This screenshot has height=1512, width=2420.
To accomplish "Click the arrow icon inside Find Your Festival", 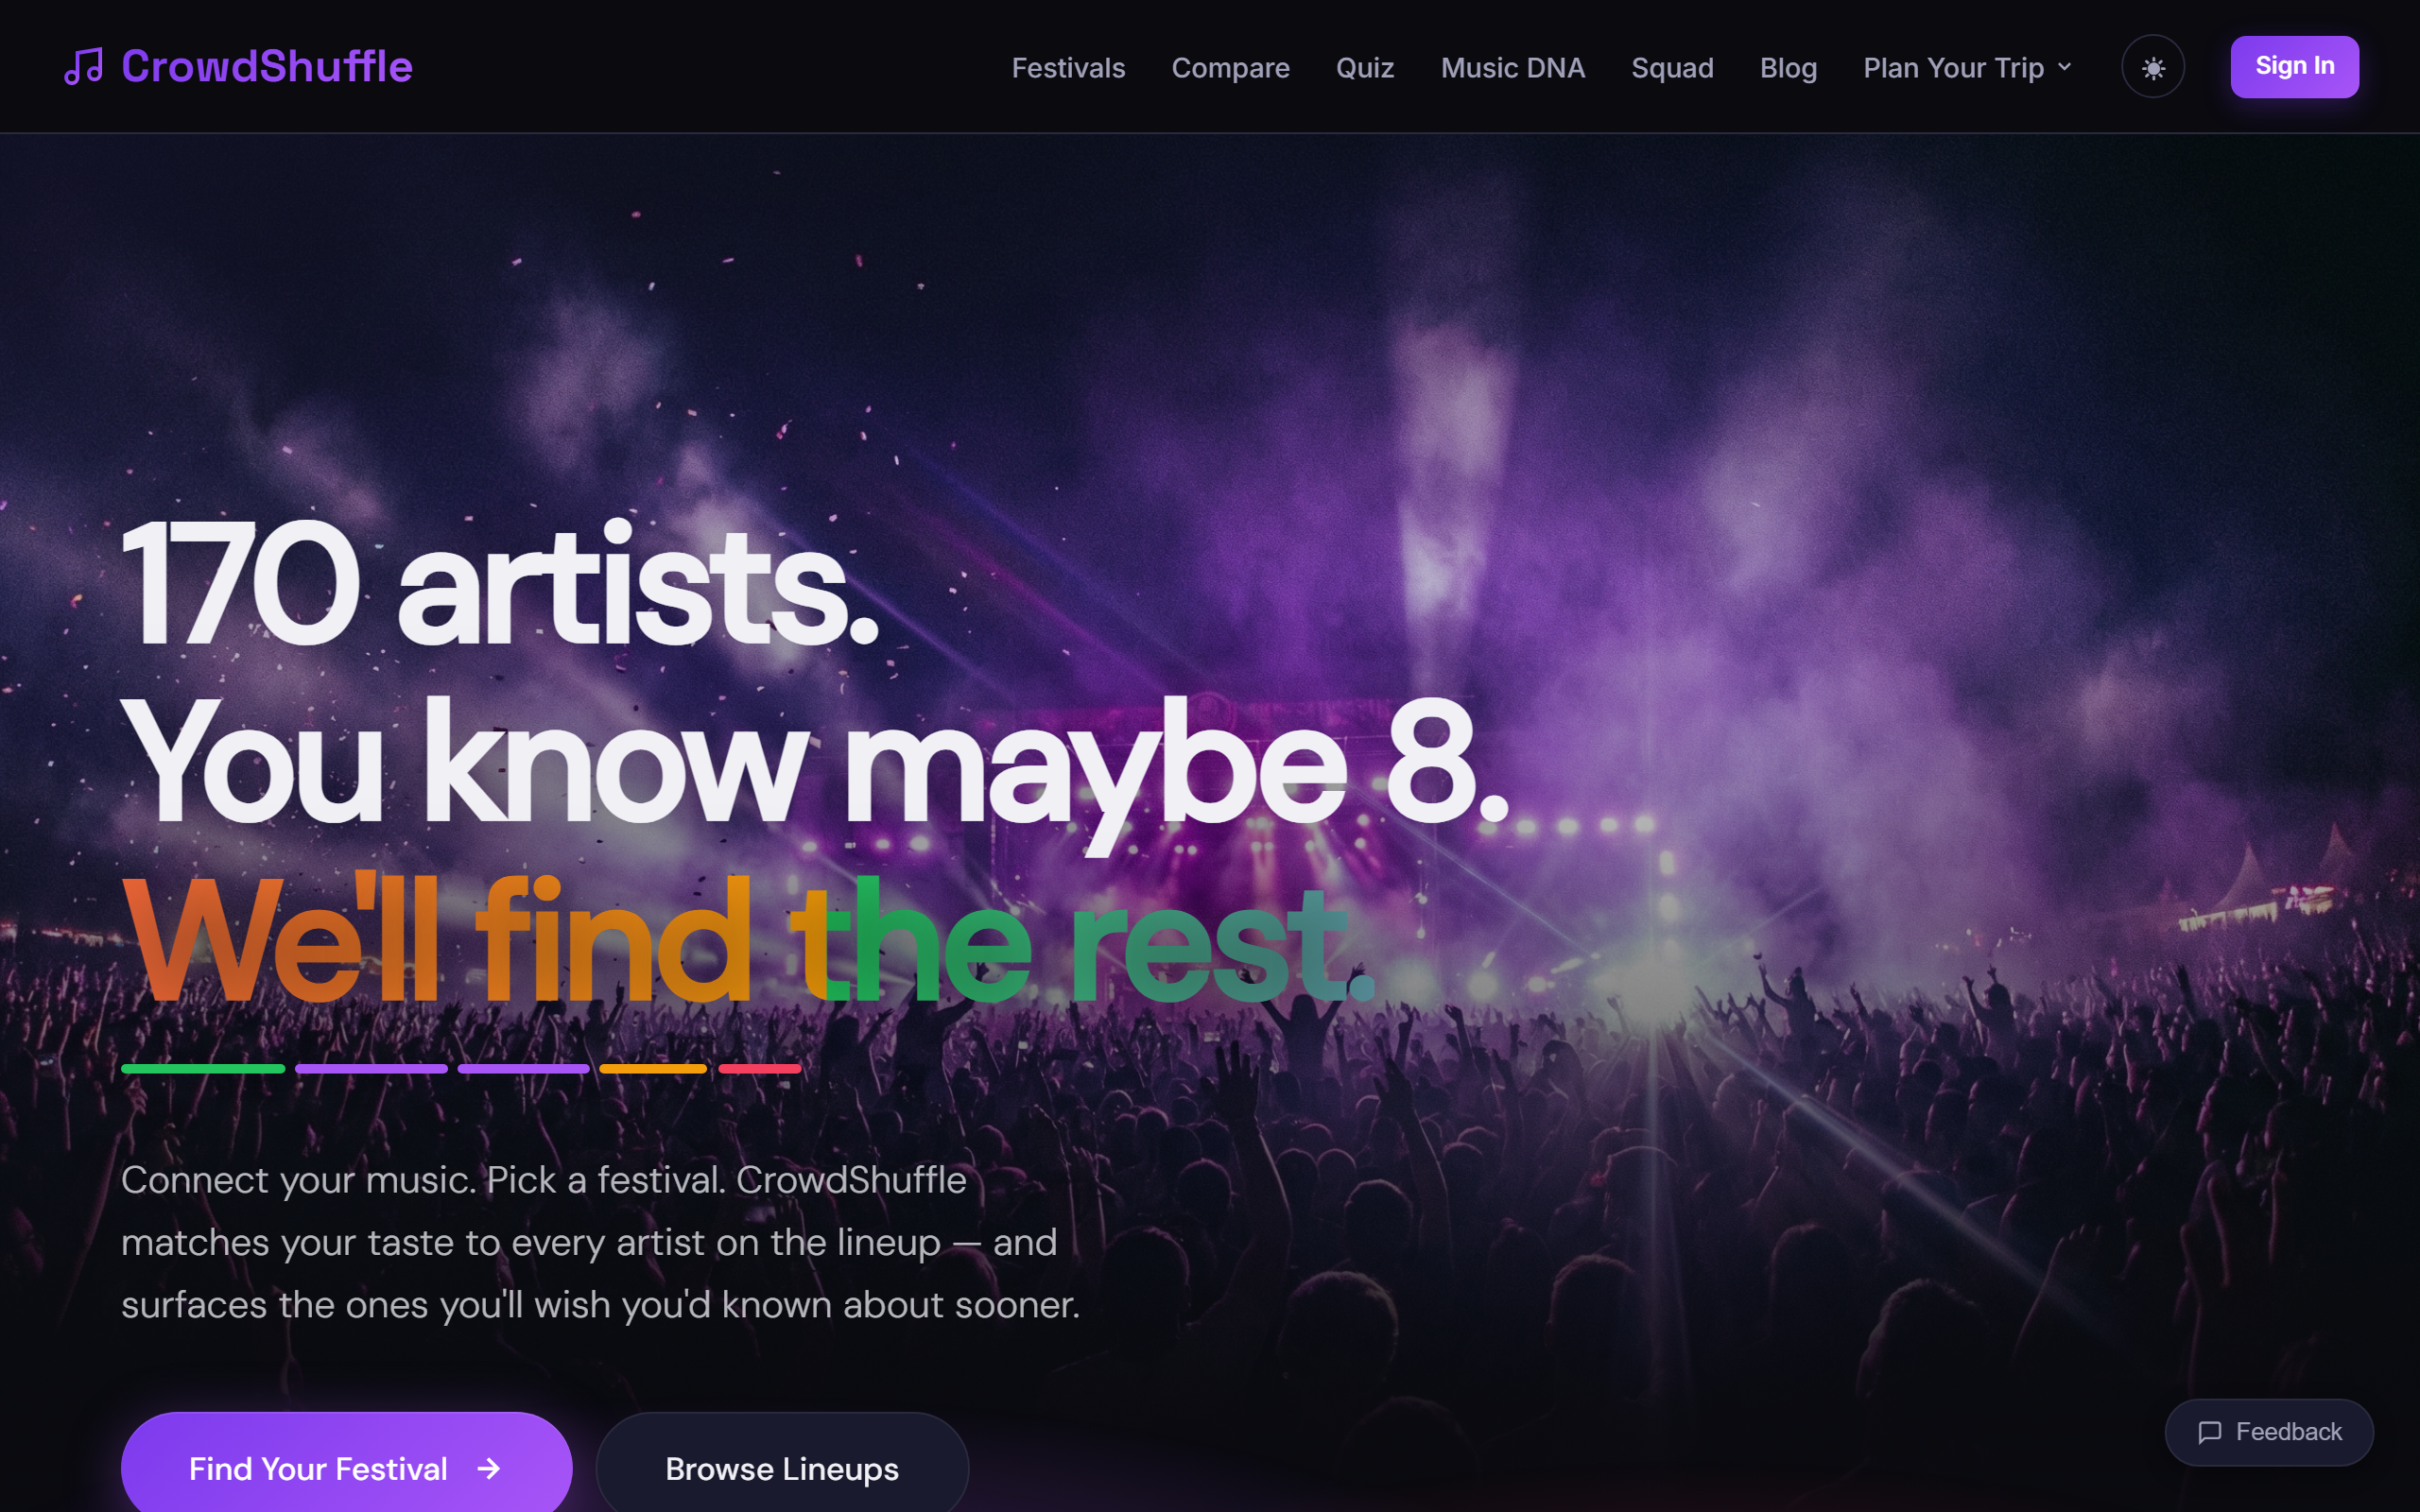I will [x=488, y=1468].
